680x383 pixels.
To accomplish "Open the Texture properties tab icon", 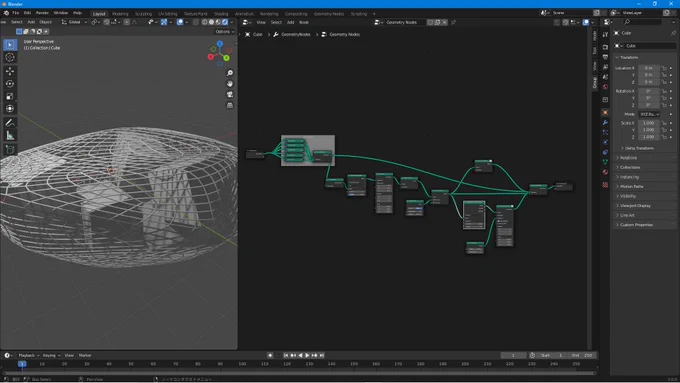I will (605, 184).
